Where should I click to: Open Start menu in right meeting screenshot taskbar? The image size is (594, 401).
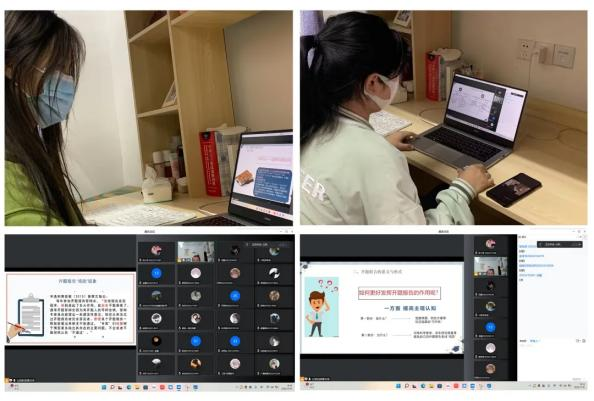pos(399,386)
